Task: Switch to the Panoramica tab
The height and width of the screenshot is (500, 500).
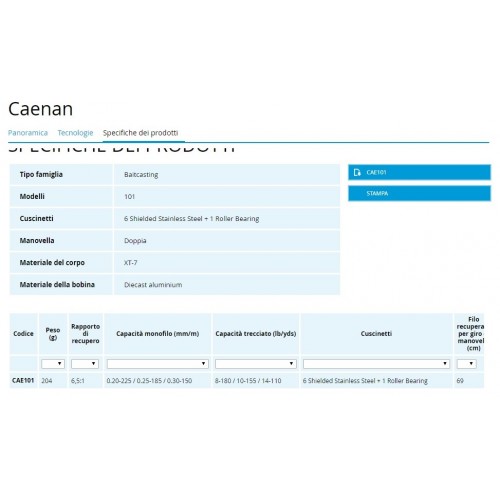Action: (28, 133)
